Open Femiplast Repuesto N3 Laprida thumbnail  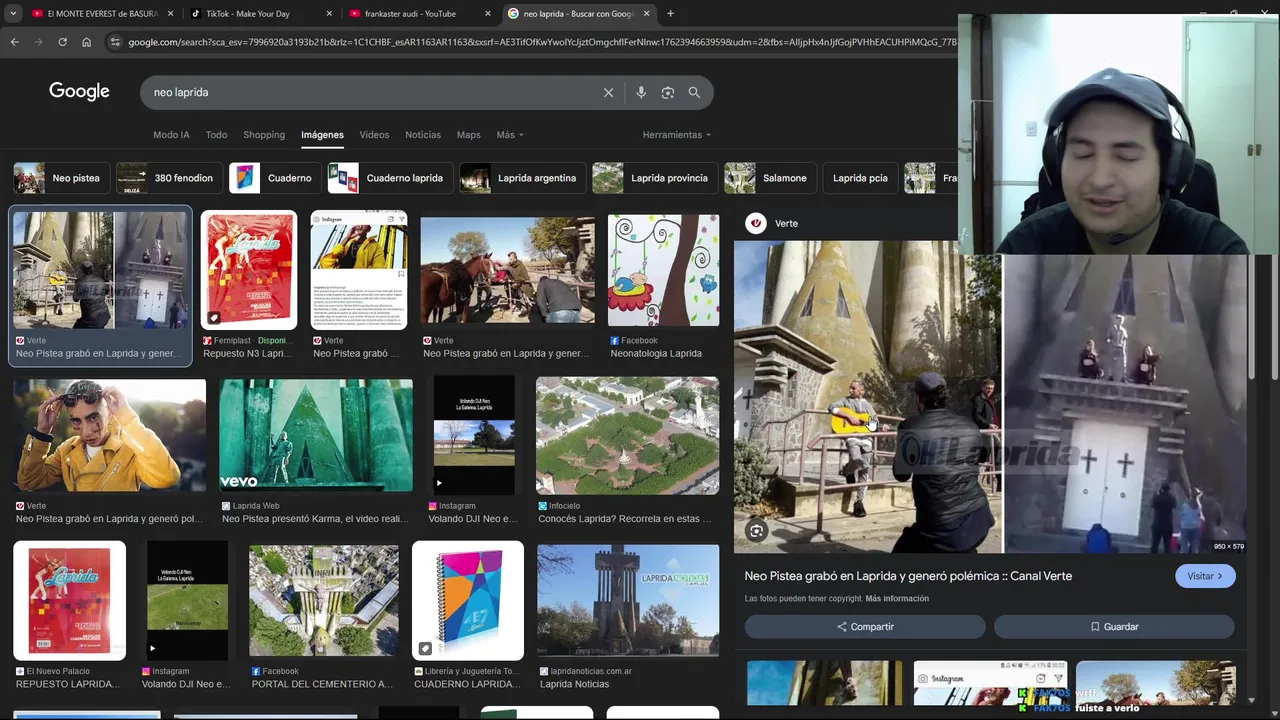point(249,270)
